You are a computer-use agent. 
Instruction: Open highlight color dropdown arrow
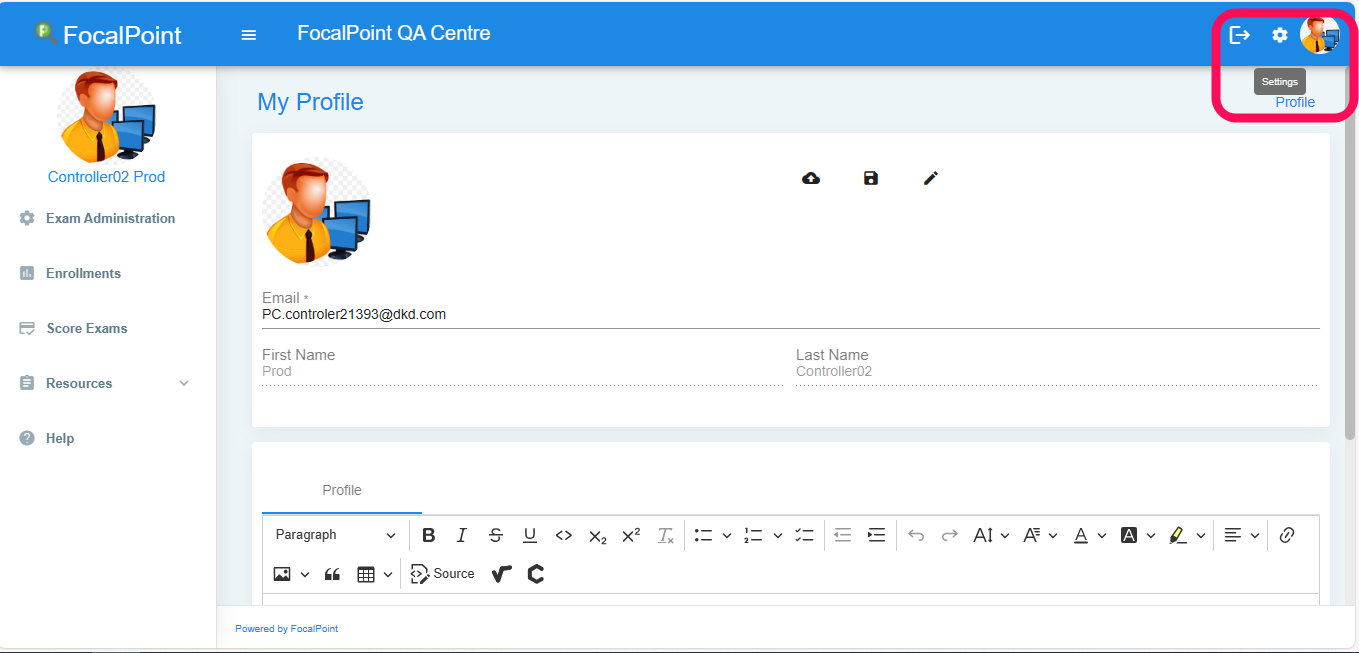tap(1201, 535)
